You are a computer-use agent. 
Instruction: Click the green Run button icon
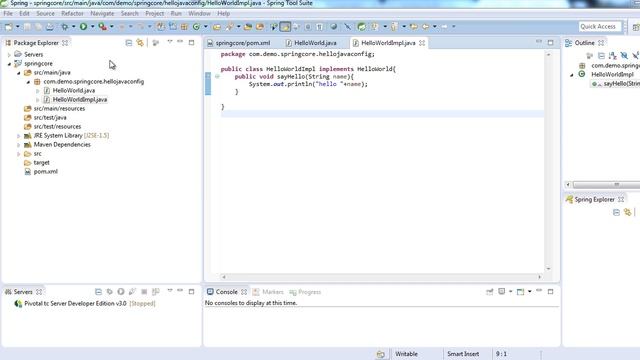click(x=83, y=27)
